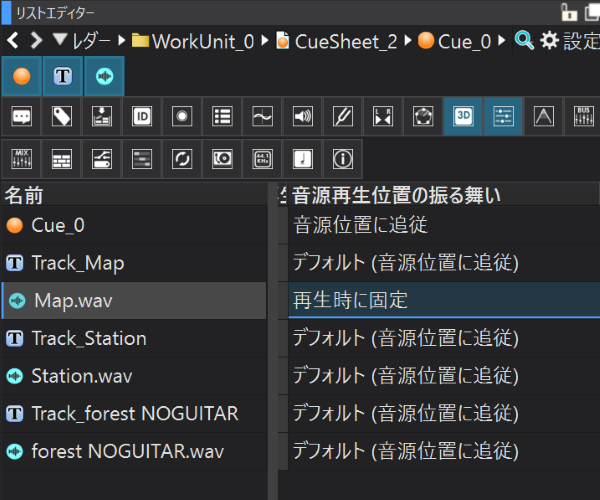Toggle the Track type filter button
Screen dimensions: 600x500
(63, 76)
